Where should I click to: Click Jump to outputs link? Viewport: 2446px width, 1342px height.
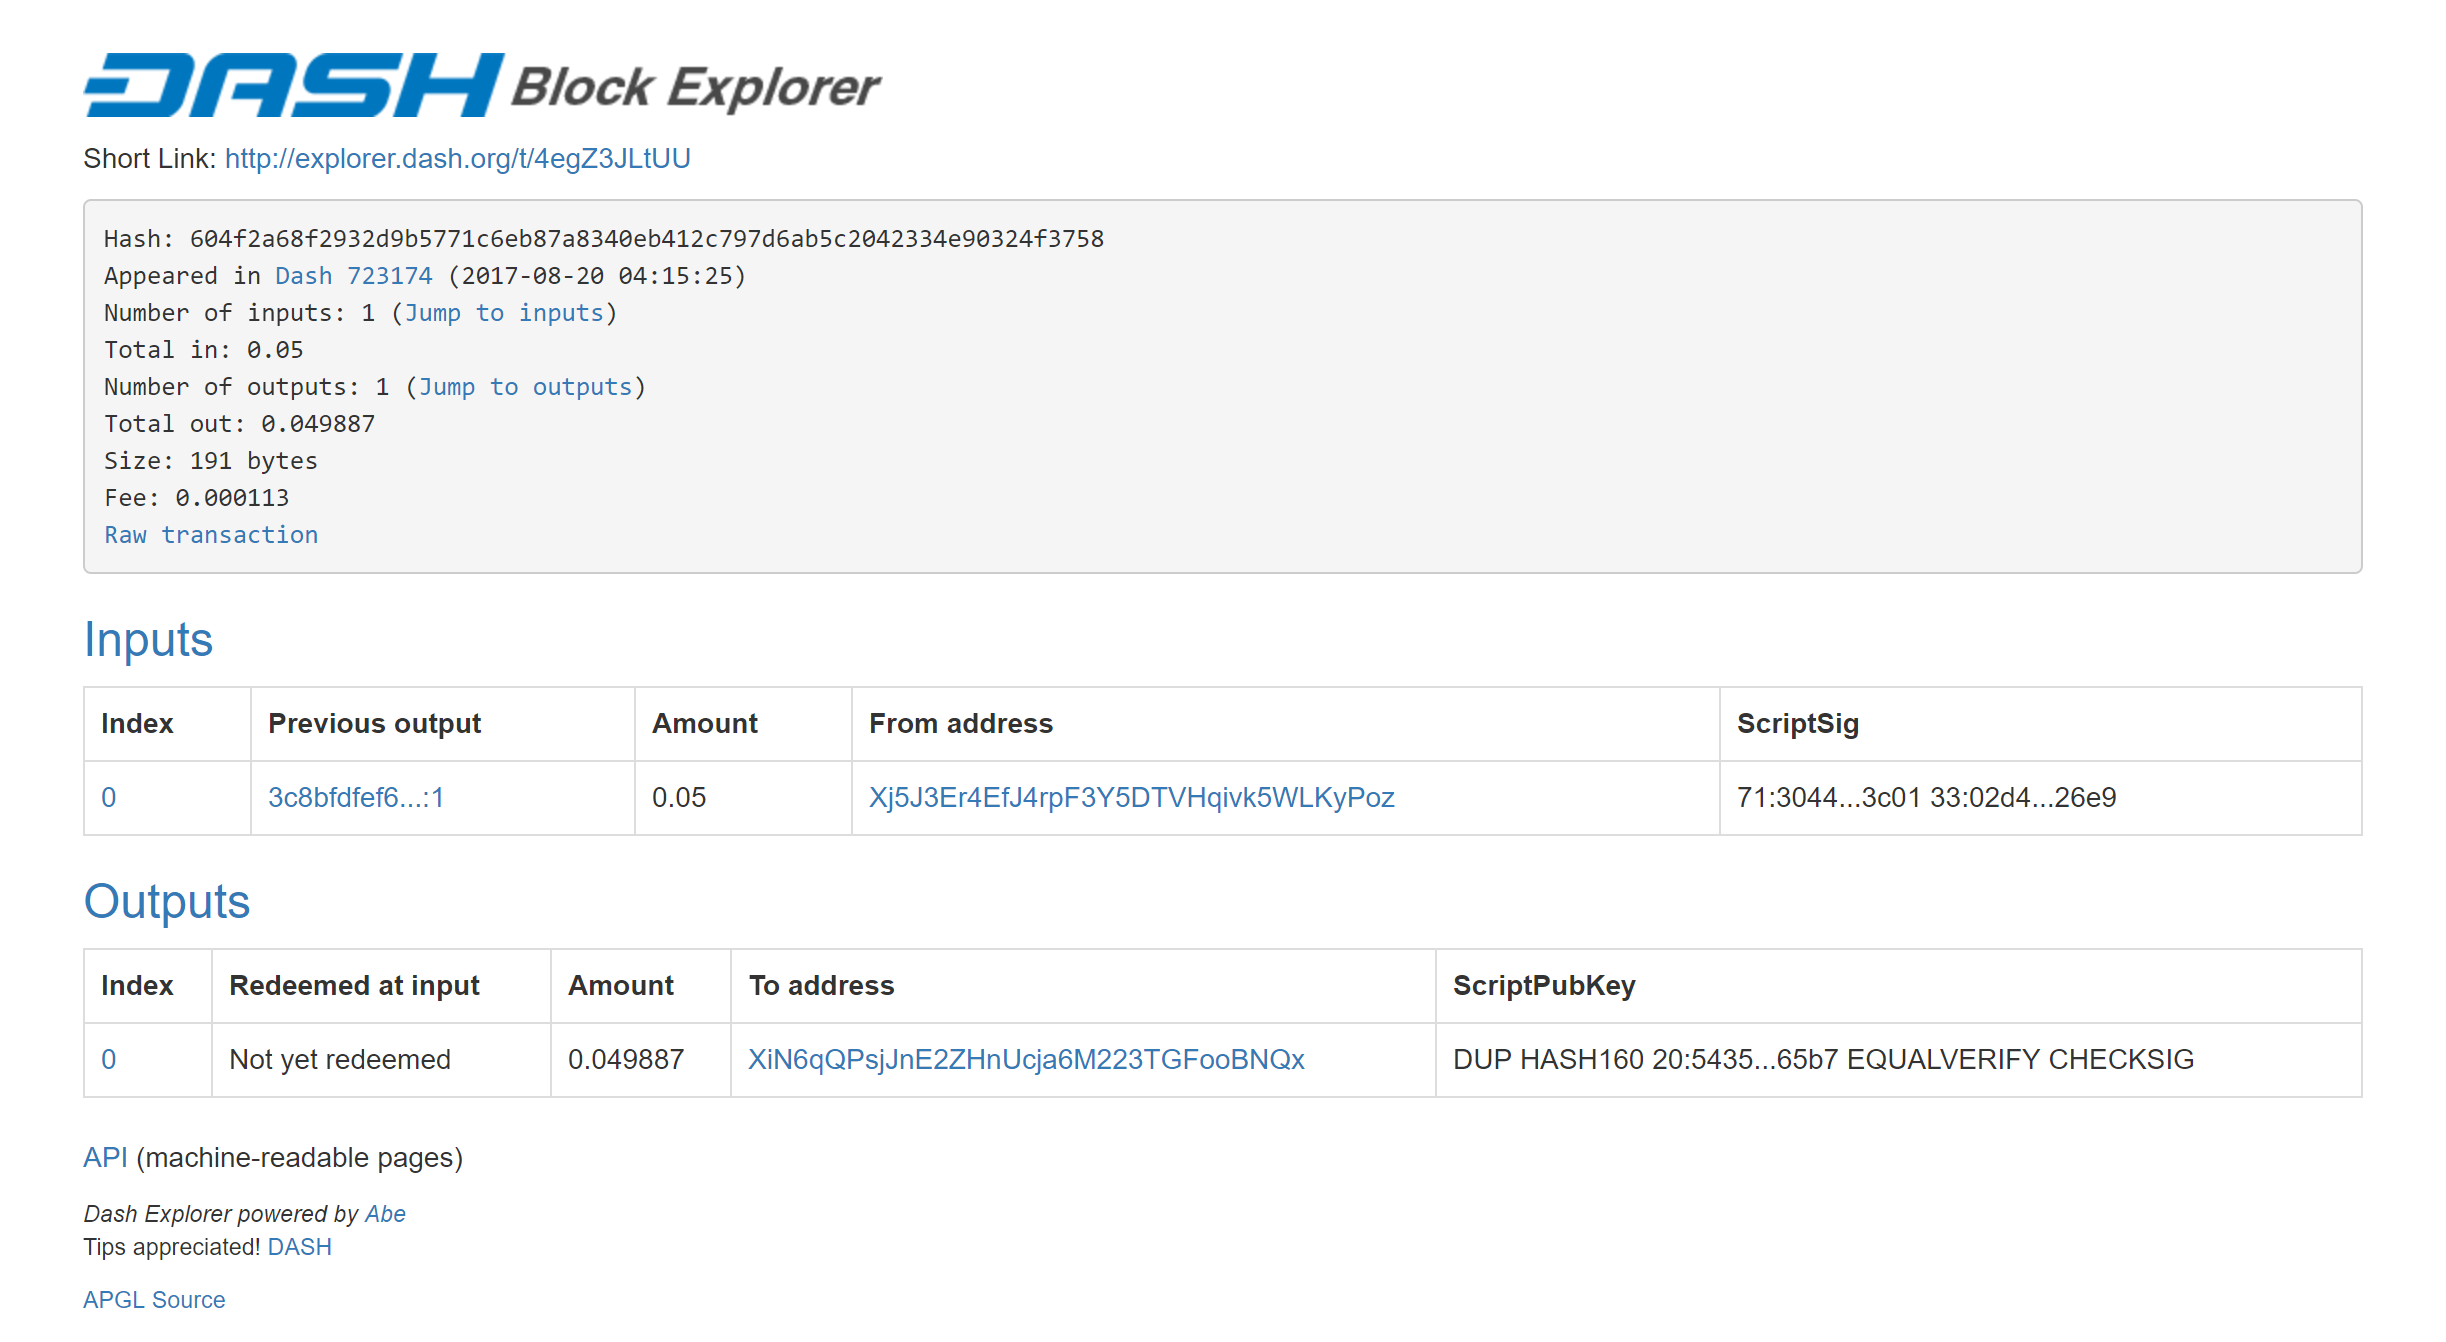525,387
